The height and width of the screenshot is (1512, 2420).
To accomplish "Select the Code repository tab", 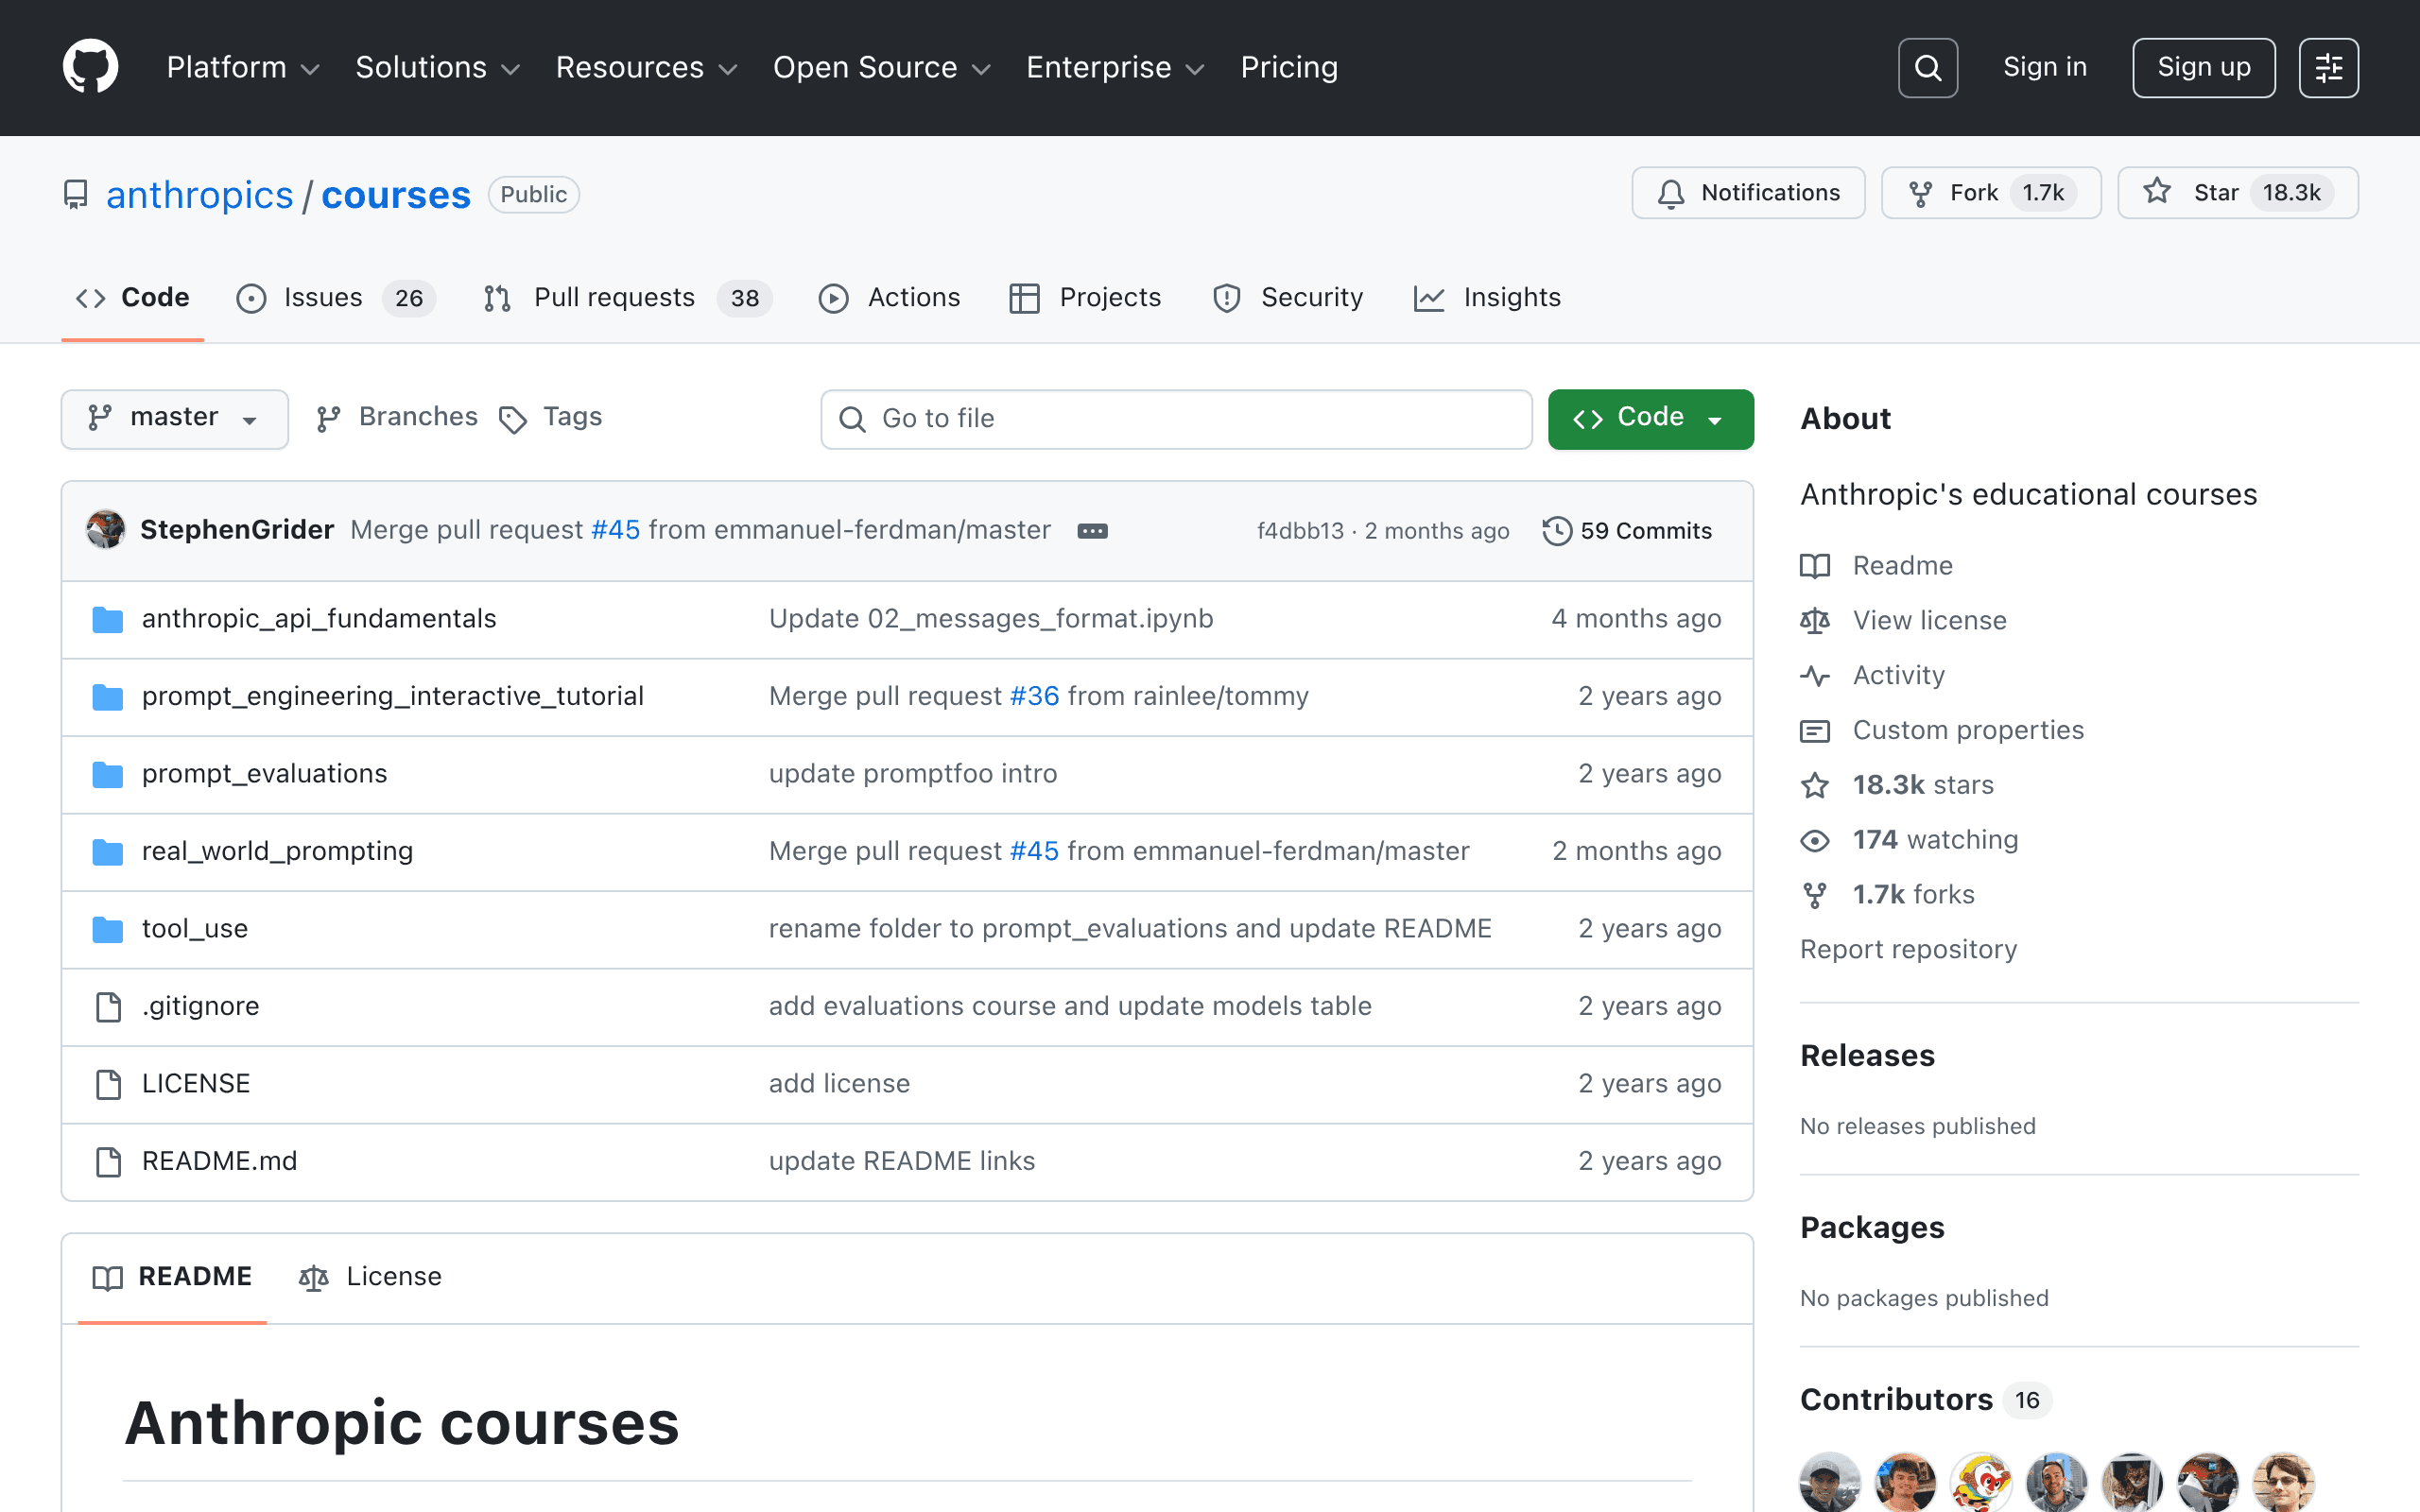I will pyautogui.click(x=133, y=298).
